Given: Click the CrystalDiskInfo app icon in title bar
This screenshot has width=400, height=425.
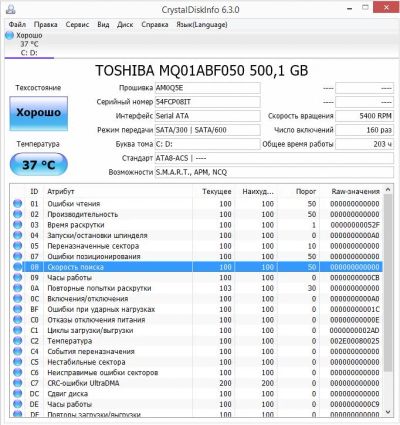Looking at the screenshot, I should [11, 9].
